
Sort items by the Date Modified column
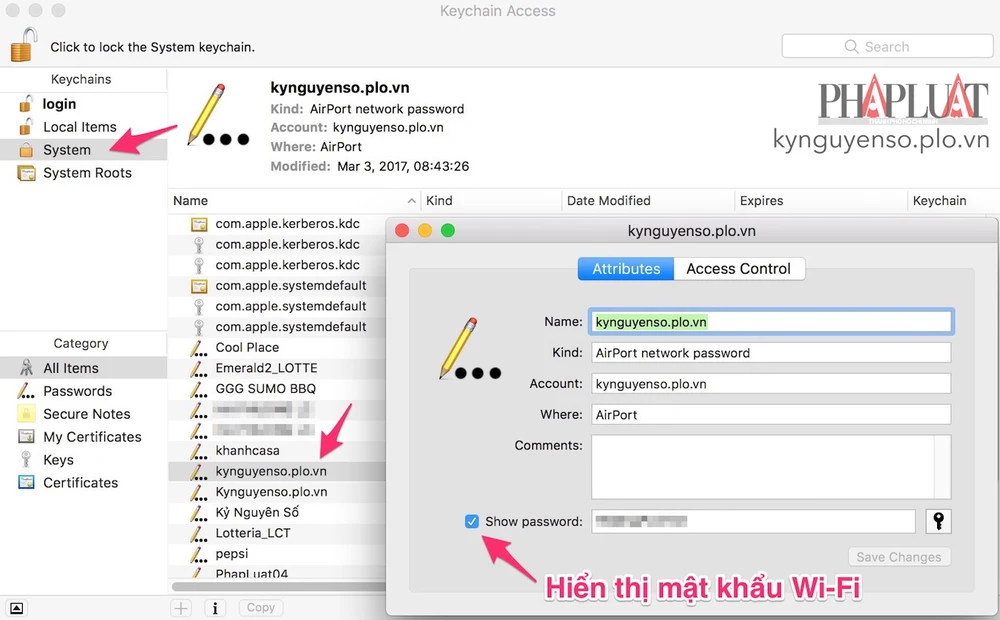[608, 200]
